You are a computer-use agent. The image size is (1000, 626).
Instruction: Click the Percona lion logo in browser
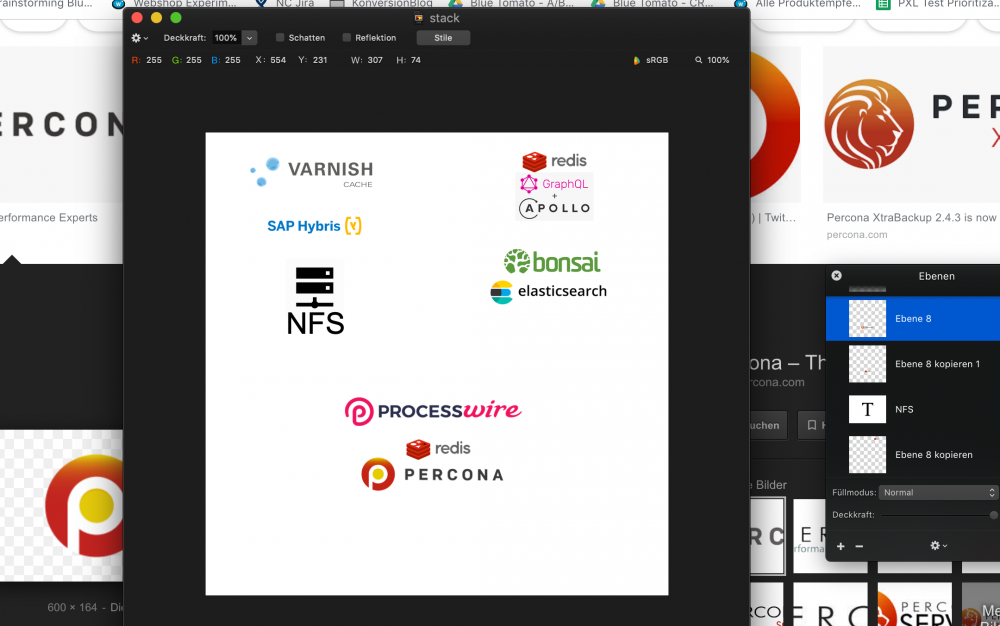point(869,124)
